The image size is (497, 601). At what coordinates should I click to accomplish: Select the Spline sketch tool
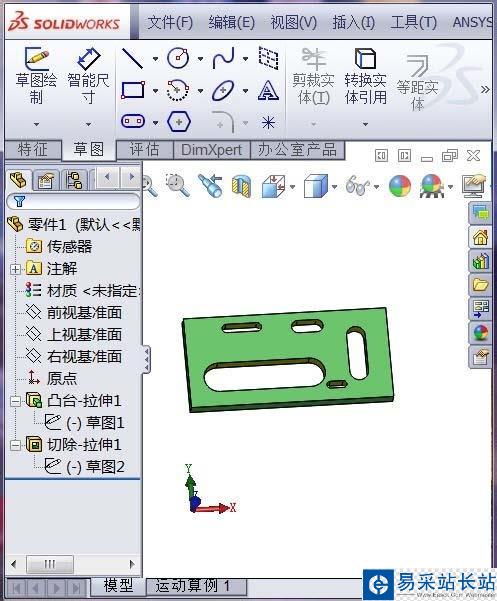[223, 58]
